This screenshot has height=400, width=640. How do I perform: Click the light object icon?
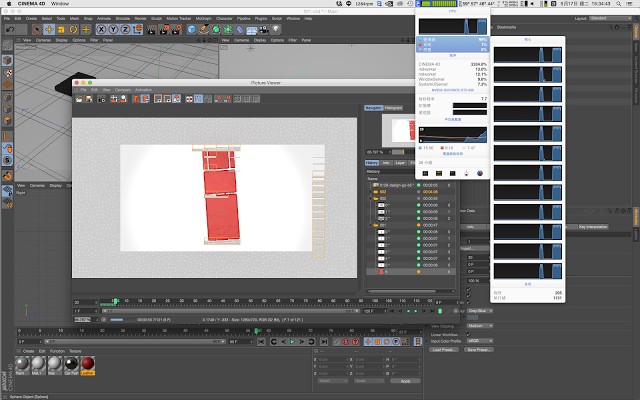(x=276, y=29)
